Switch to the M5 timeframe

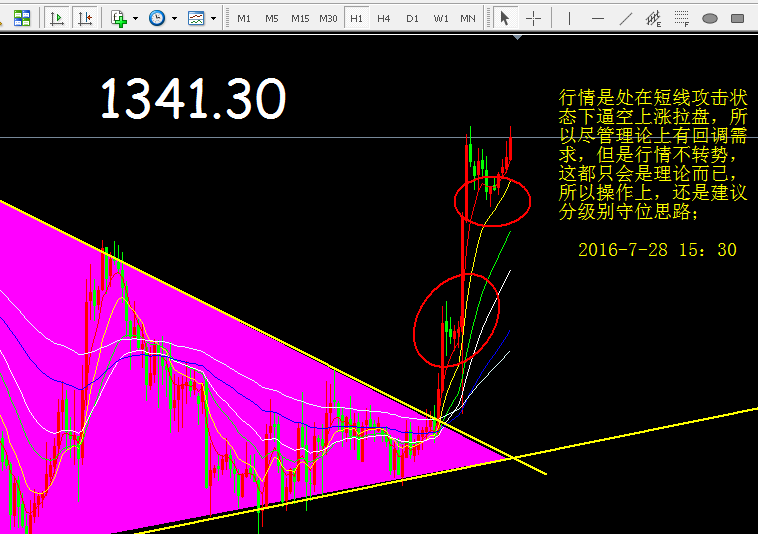tap(272, 18)
